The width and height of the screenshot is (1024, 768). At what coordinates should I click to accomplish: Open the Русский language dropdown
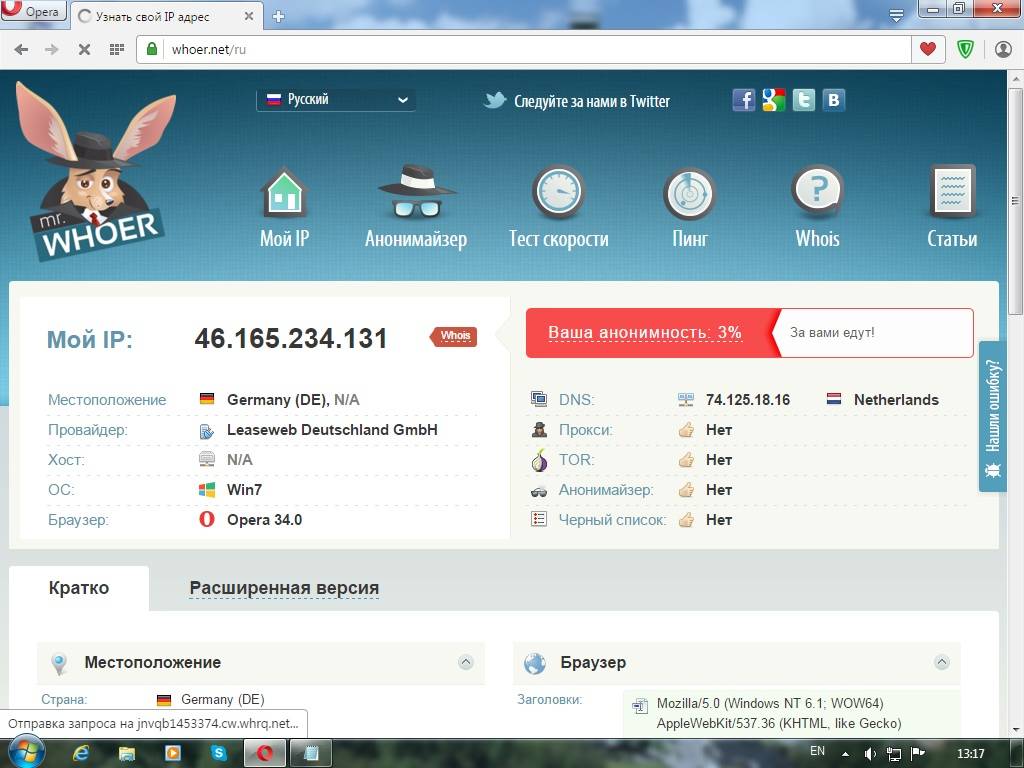336,100
